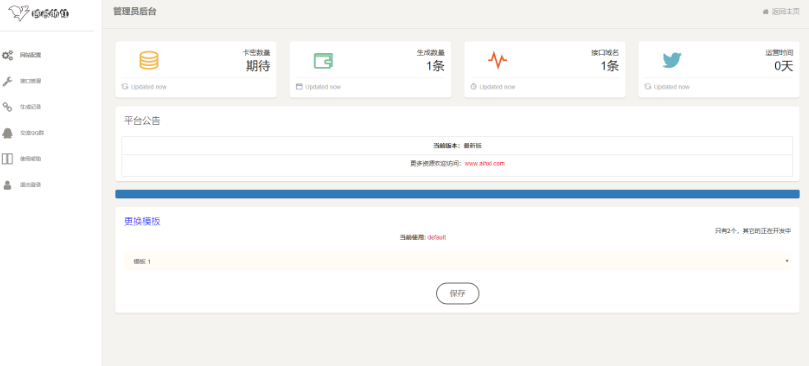Click the 1条 value under 接口域名
Image resolution: width=809 pixels, height=366 pixels.
pos(609,66)
